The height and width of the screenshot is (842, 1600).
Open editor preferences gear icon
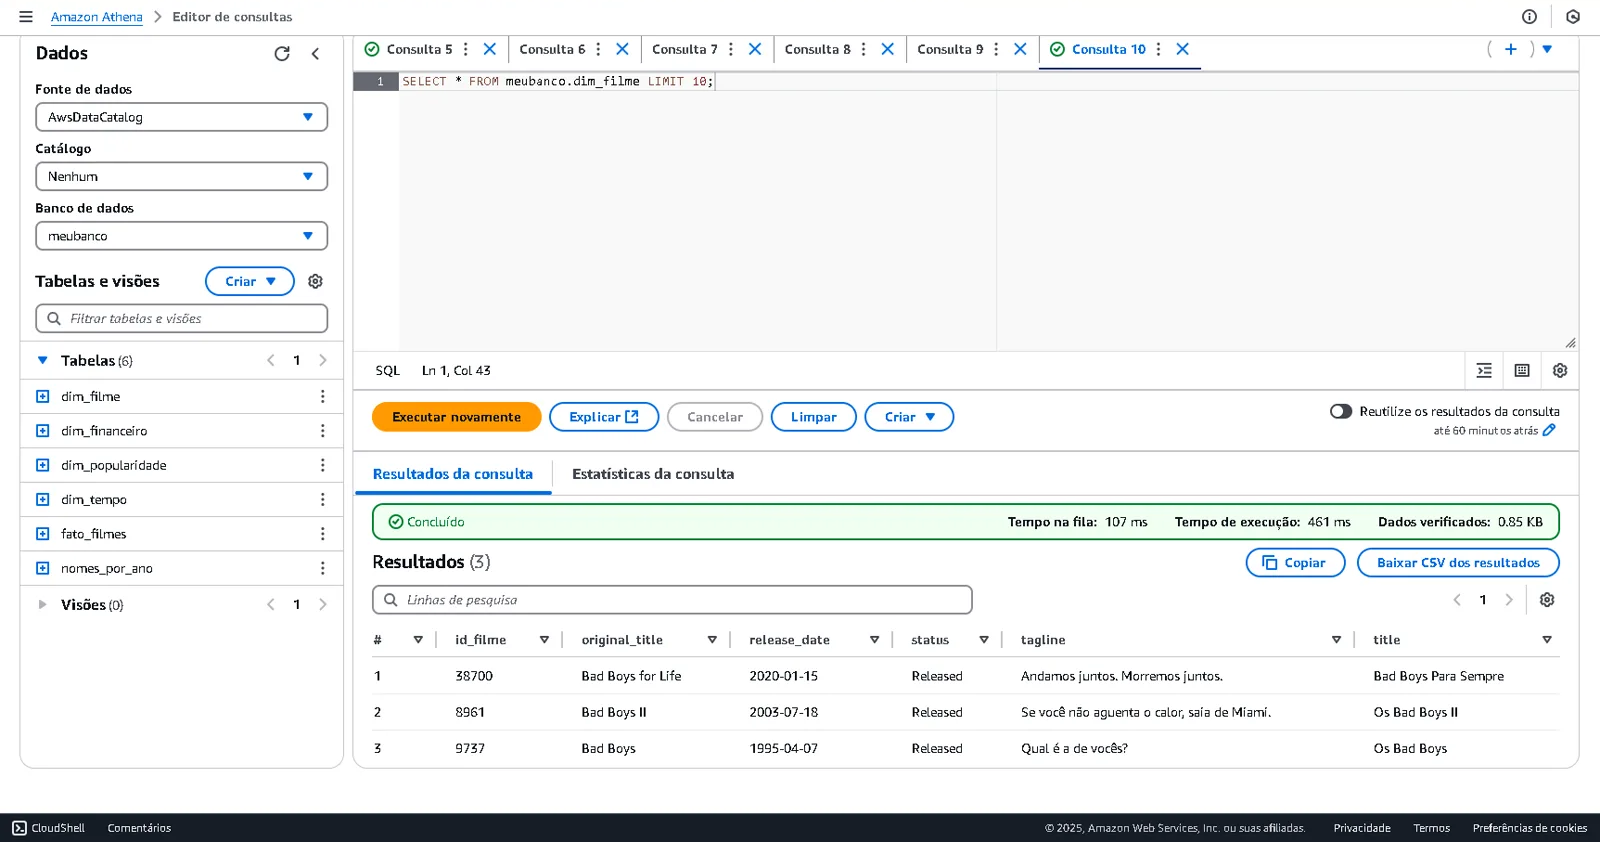1560,371
